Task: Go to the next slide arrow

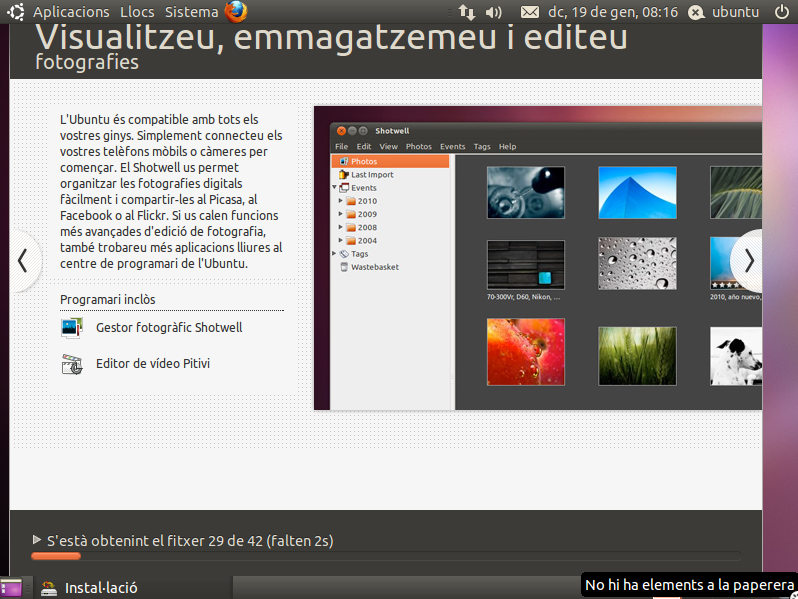Action: click(748, 261)
